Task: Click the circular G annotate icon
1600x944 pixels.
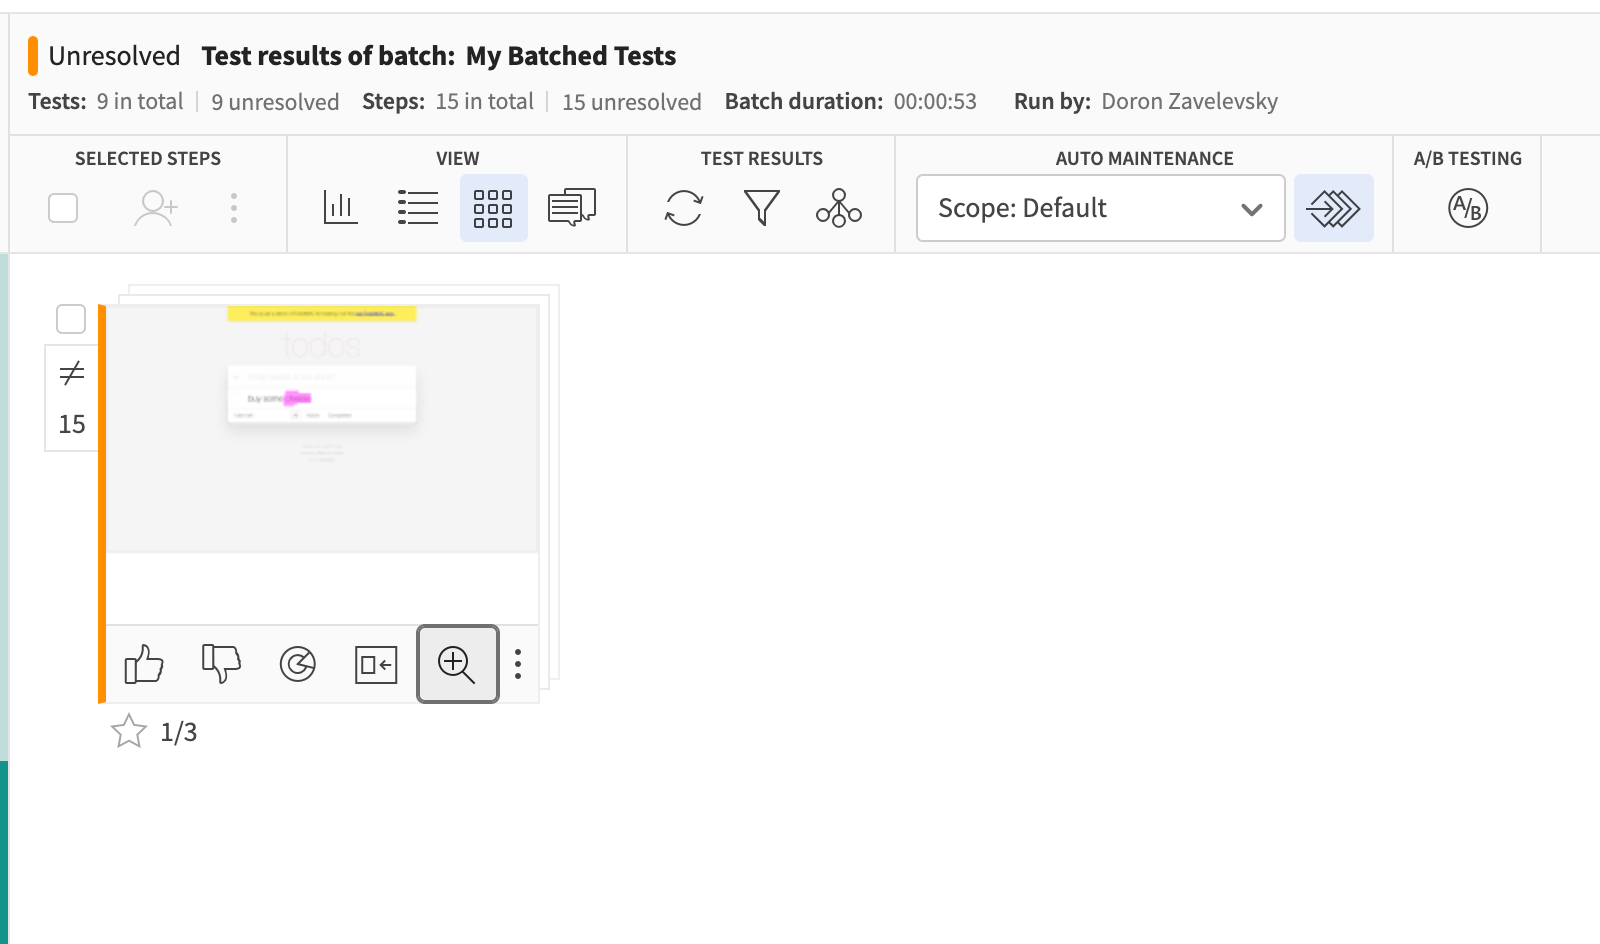Action: [x=298, y=664]
